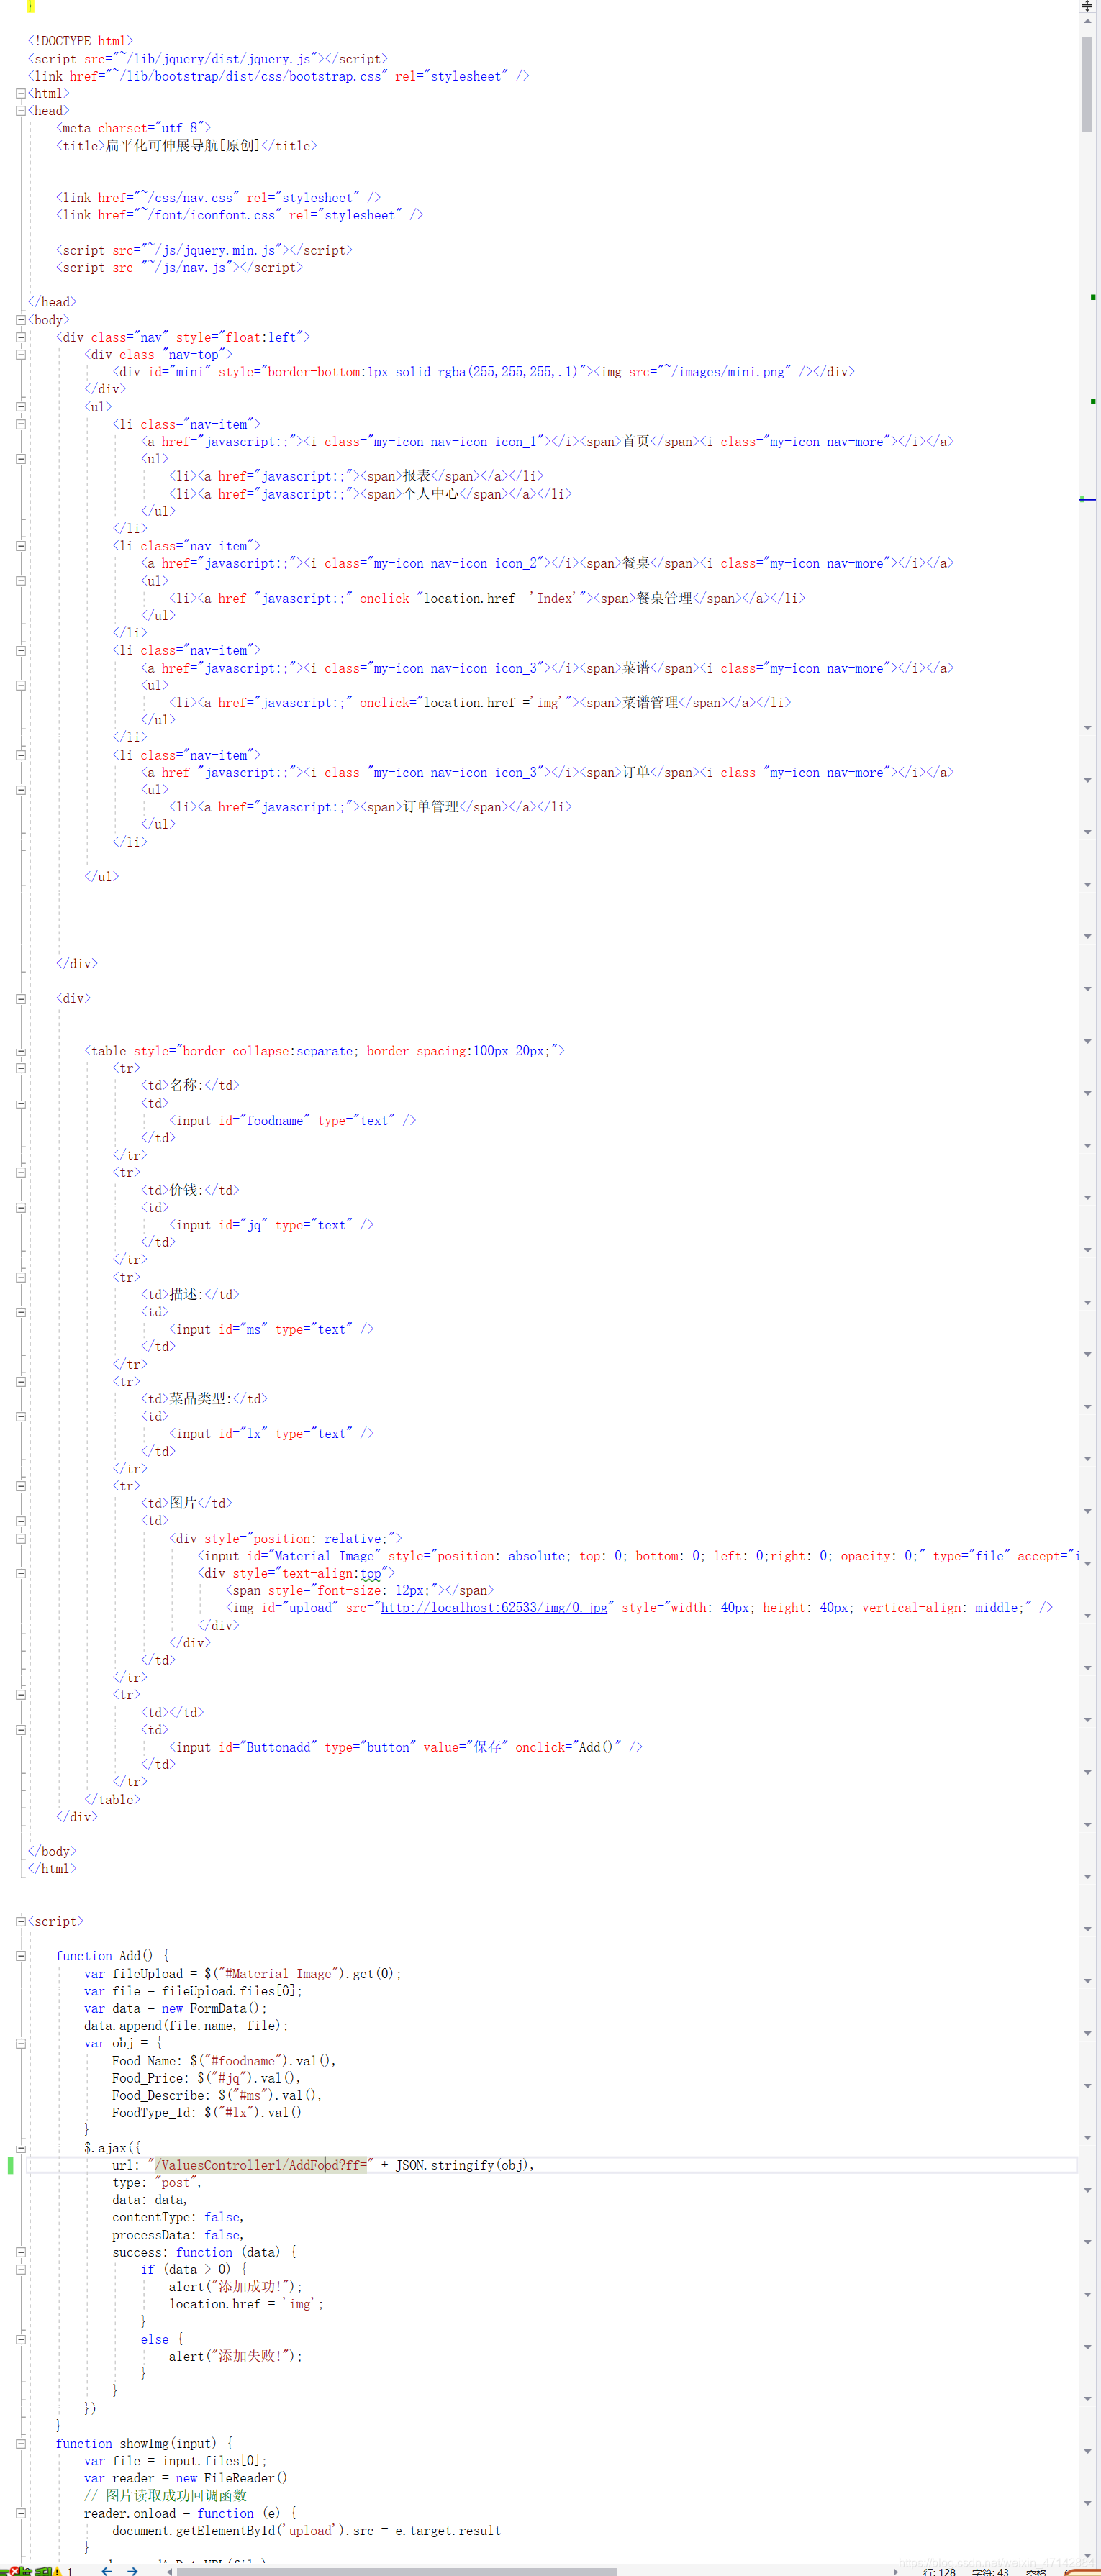
Task: Click the input id="lx" line
Action: pyautogui.click(x=271, y=1434)
